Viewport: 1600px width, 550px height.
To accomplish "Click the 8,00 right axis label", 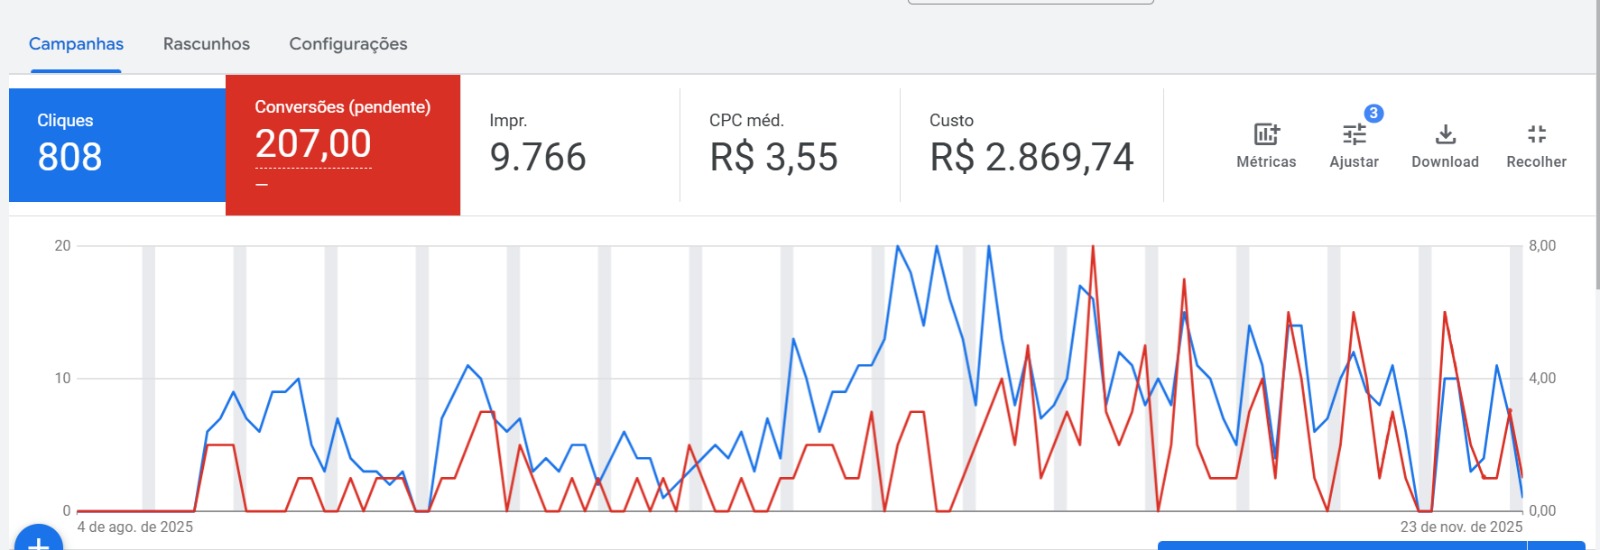I will (x=1542, y=246).
